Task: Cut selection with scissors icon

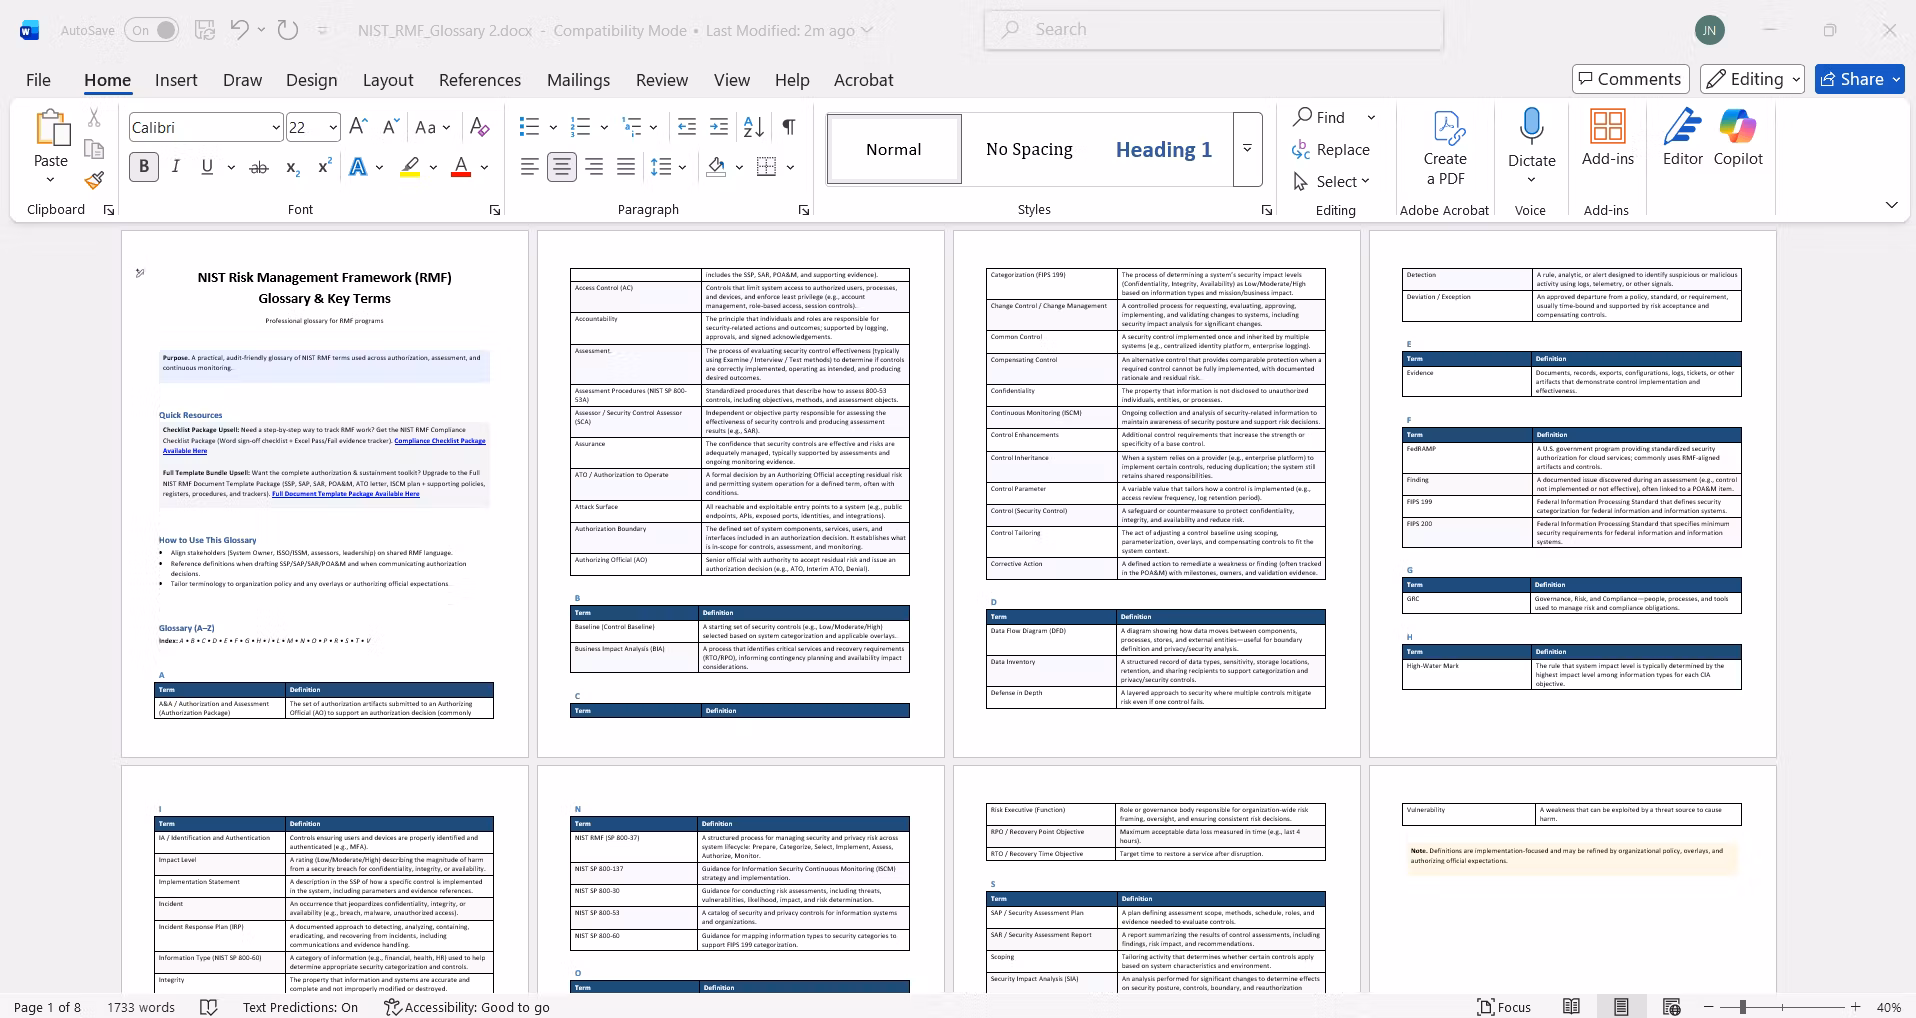Action: pyautogui.click(x=94, y=118)
